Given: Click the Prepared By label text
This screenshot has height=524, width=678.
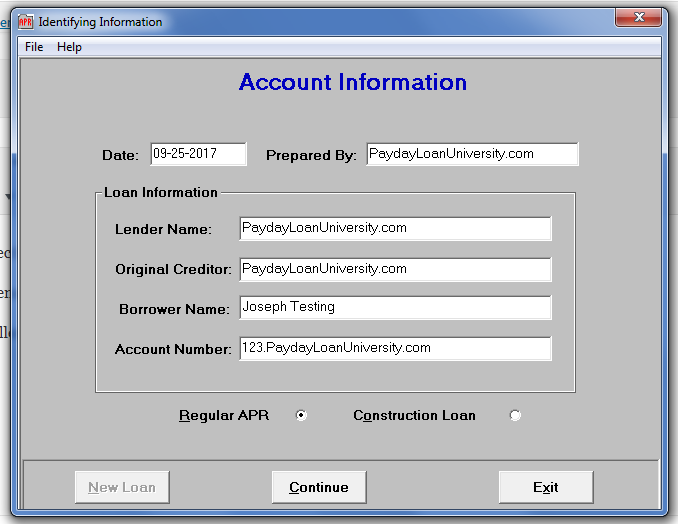Looking at the screenshot, I should (x=311, y=155).
